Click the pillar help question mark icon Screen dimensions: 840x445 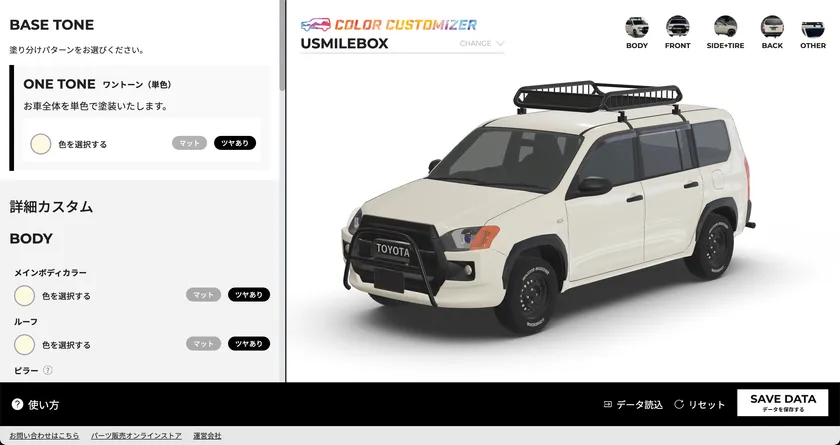click(48, 370)
